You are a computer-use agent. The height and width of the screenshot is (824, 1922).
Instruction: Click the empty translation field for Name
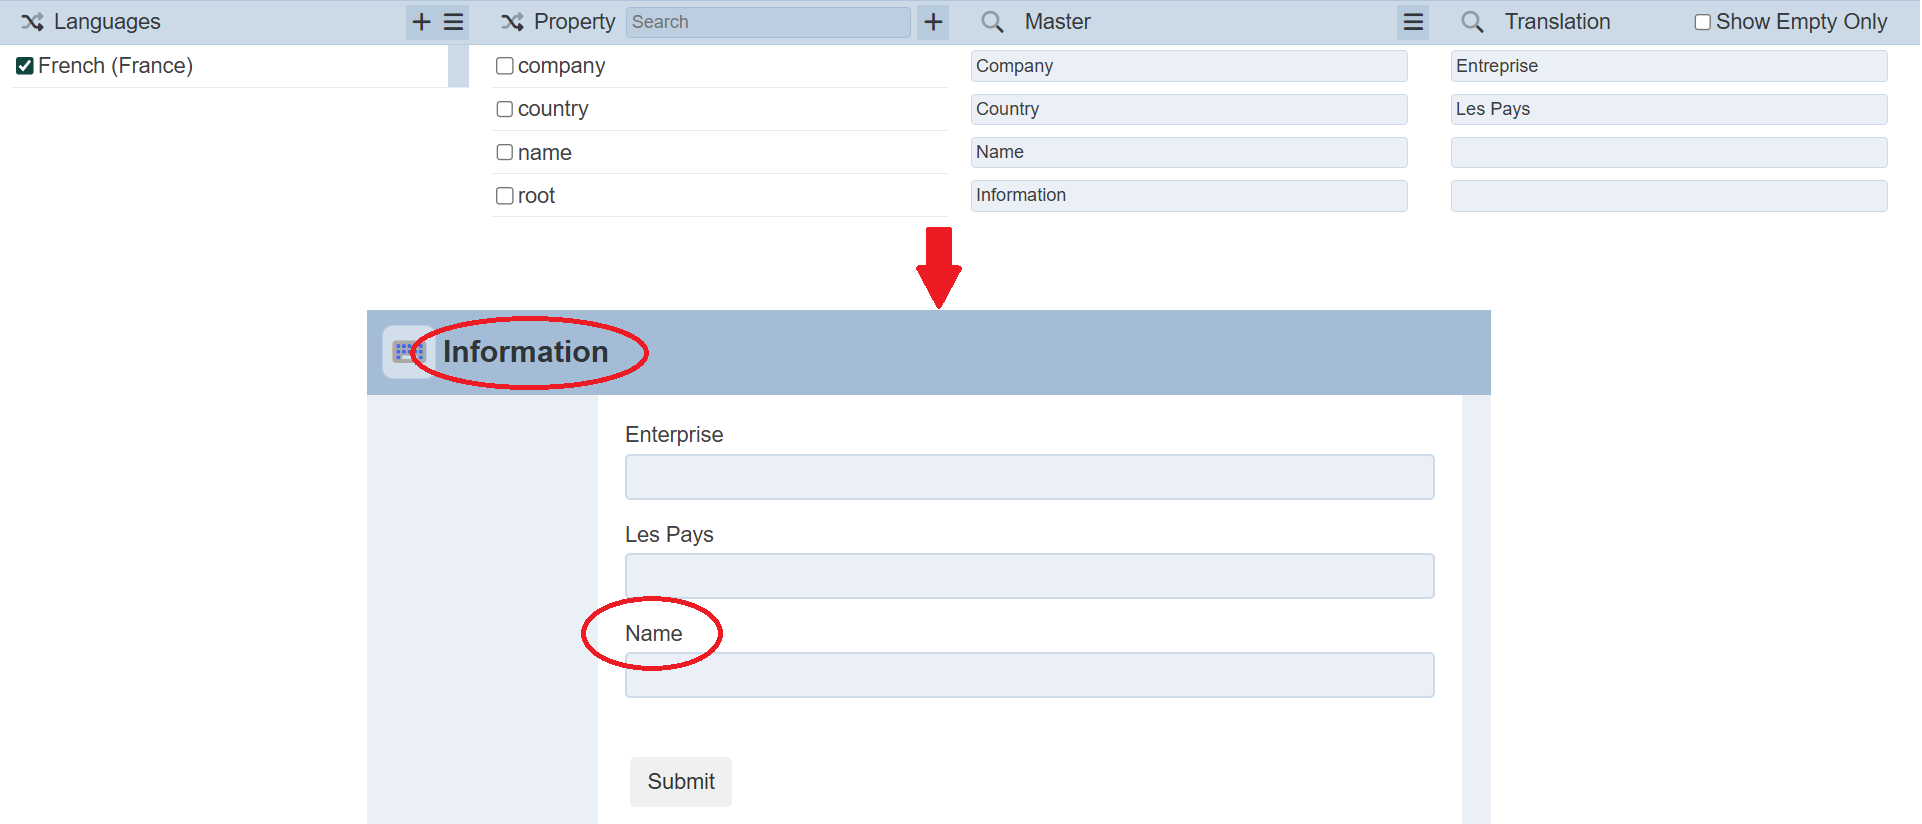1668,152
